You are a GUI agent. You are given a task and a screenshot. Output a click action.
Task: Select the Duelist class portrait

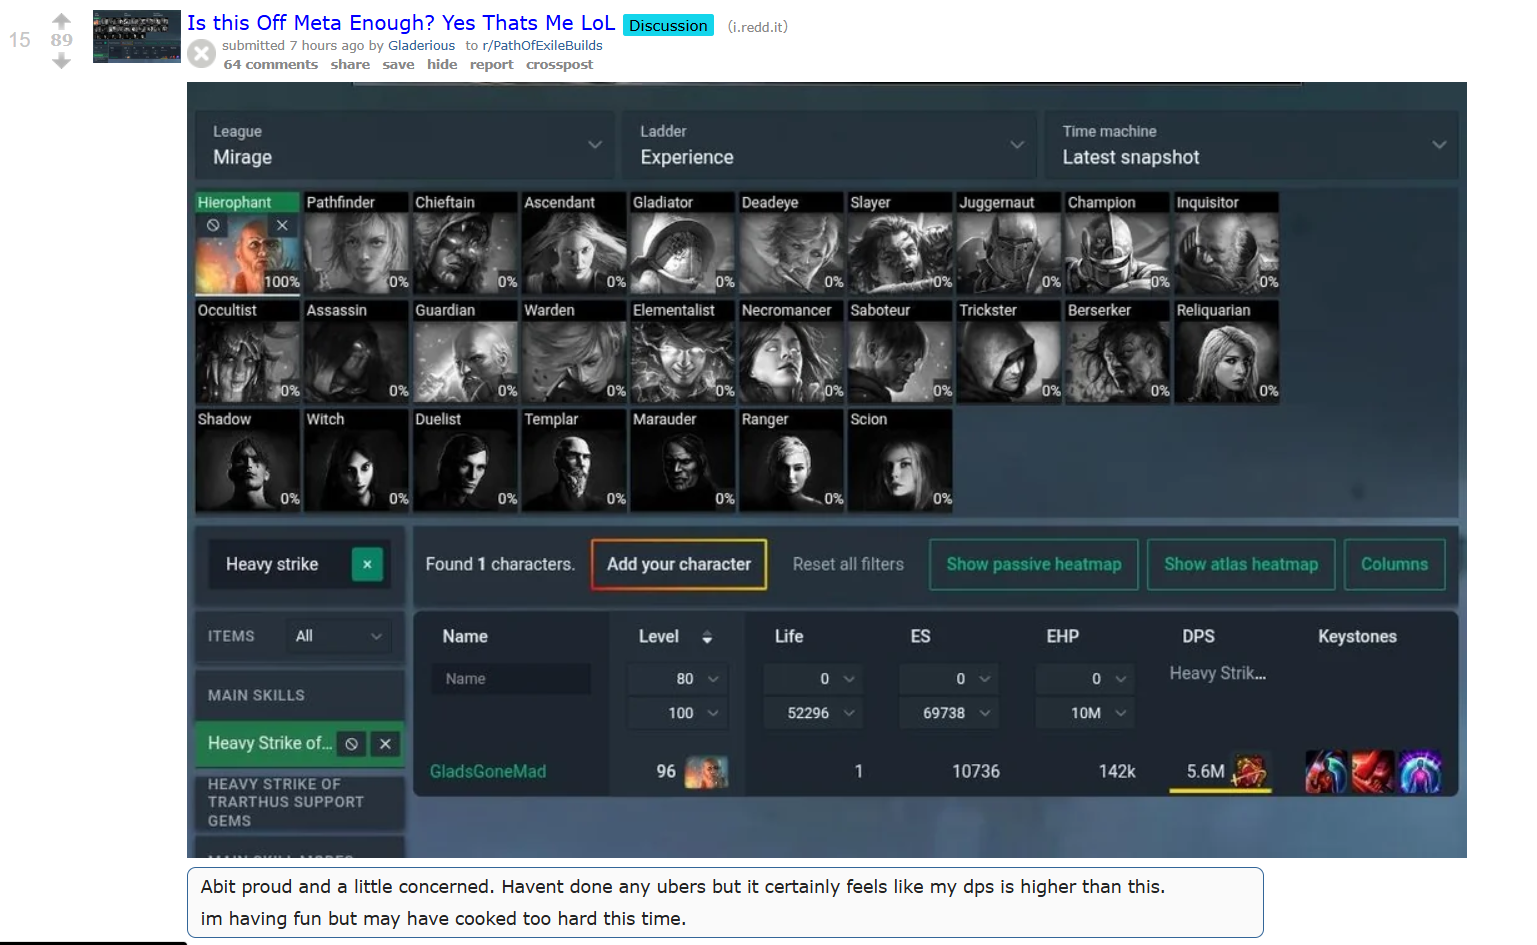[x=465, y=460]
